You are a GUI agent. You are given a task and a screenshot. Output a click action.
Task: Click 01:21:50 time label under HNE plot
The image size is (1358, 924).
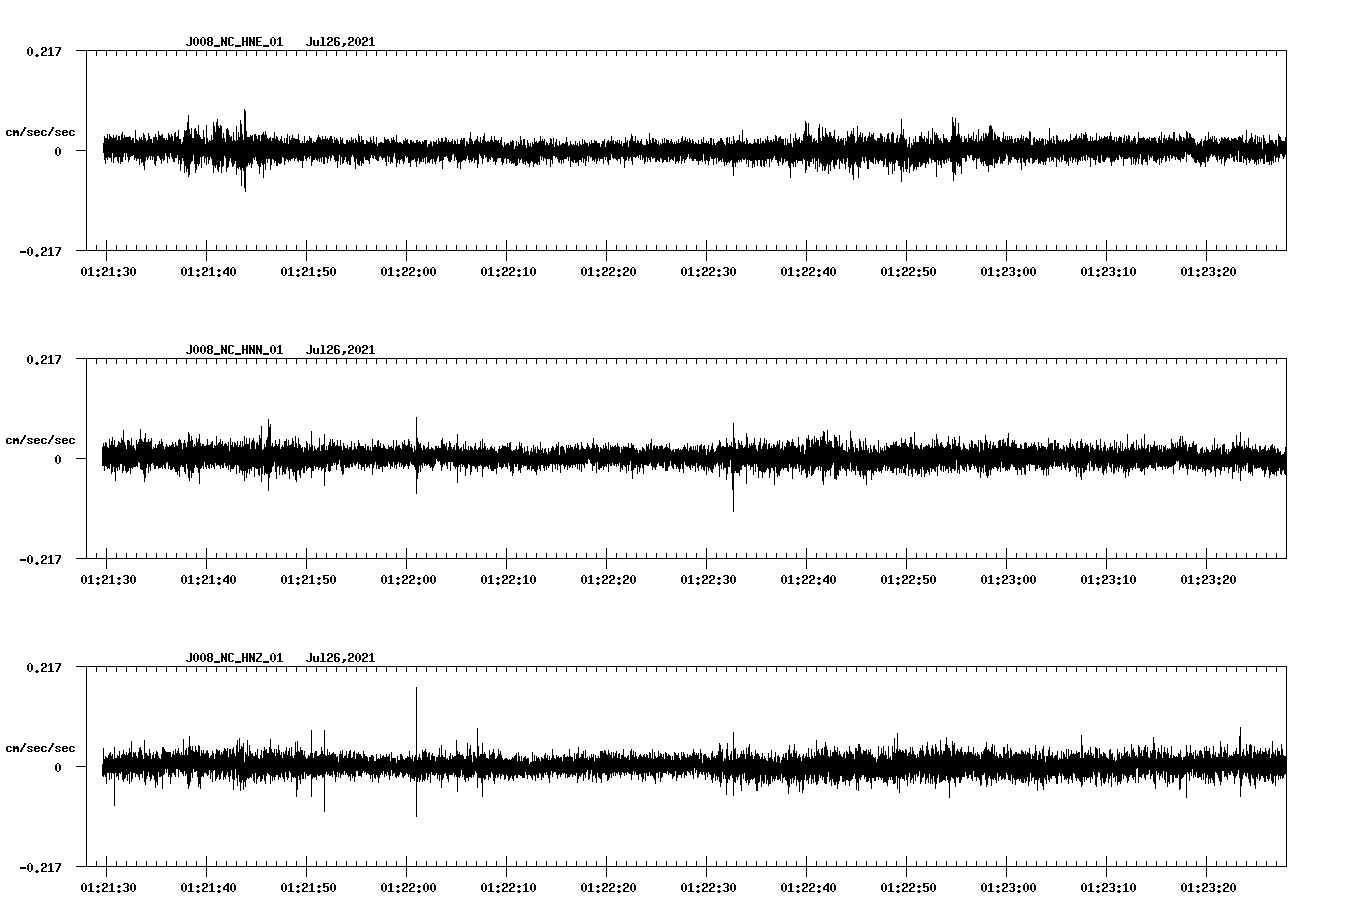[307, 271]
